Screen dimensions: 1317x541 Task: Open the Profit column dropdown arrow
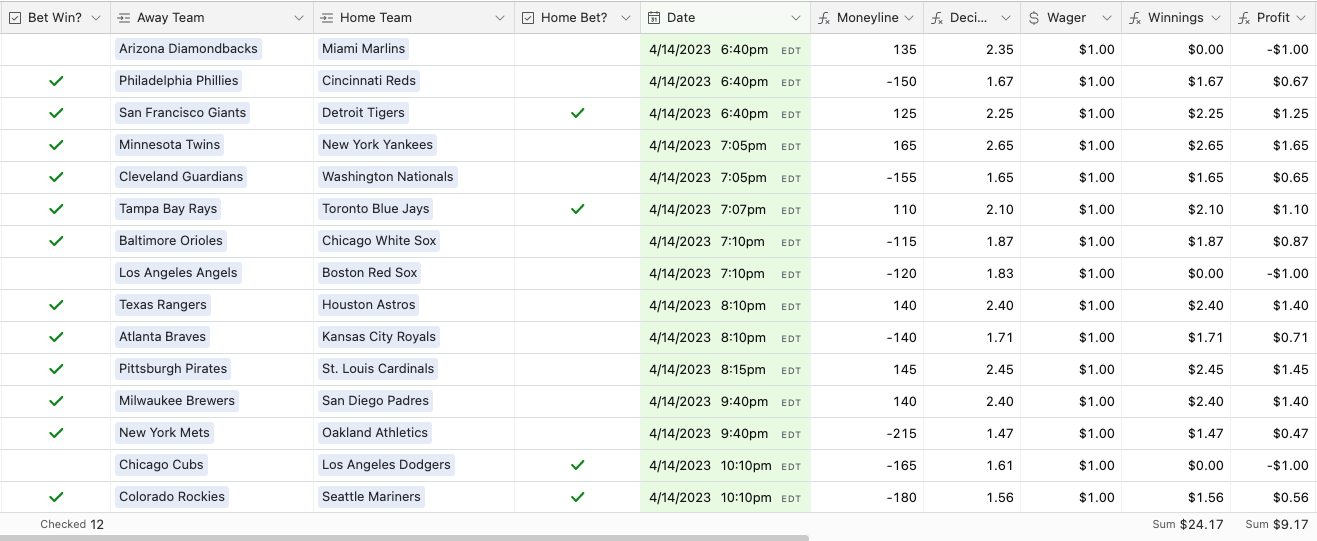(1301, 18)
